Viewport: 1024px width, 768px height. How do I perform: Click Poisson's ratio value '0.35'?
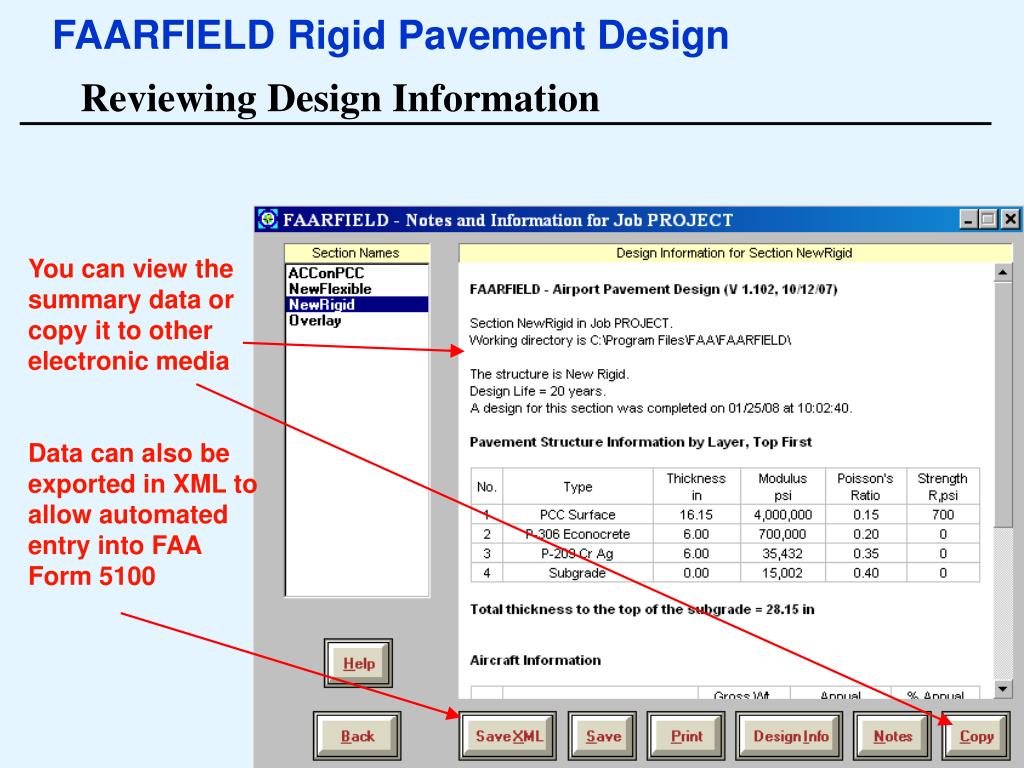[x=866, y=554]
